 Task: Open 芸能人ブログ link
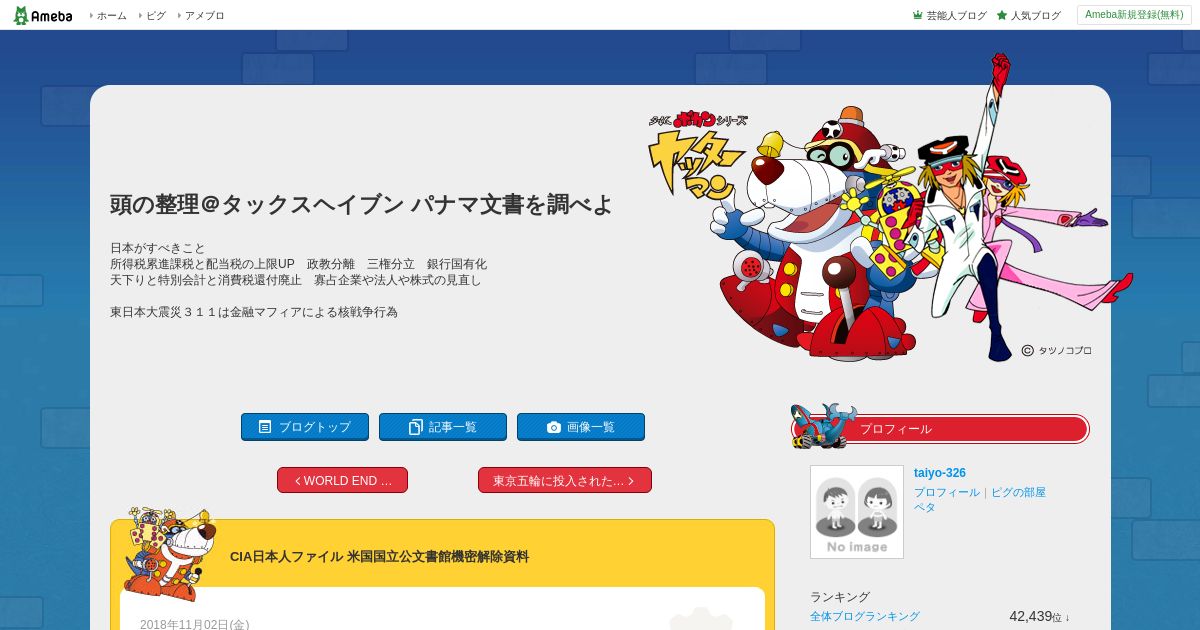click(x=956, y=16)
